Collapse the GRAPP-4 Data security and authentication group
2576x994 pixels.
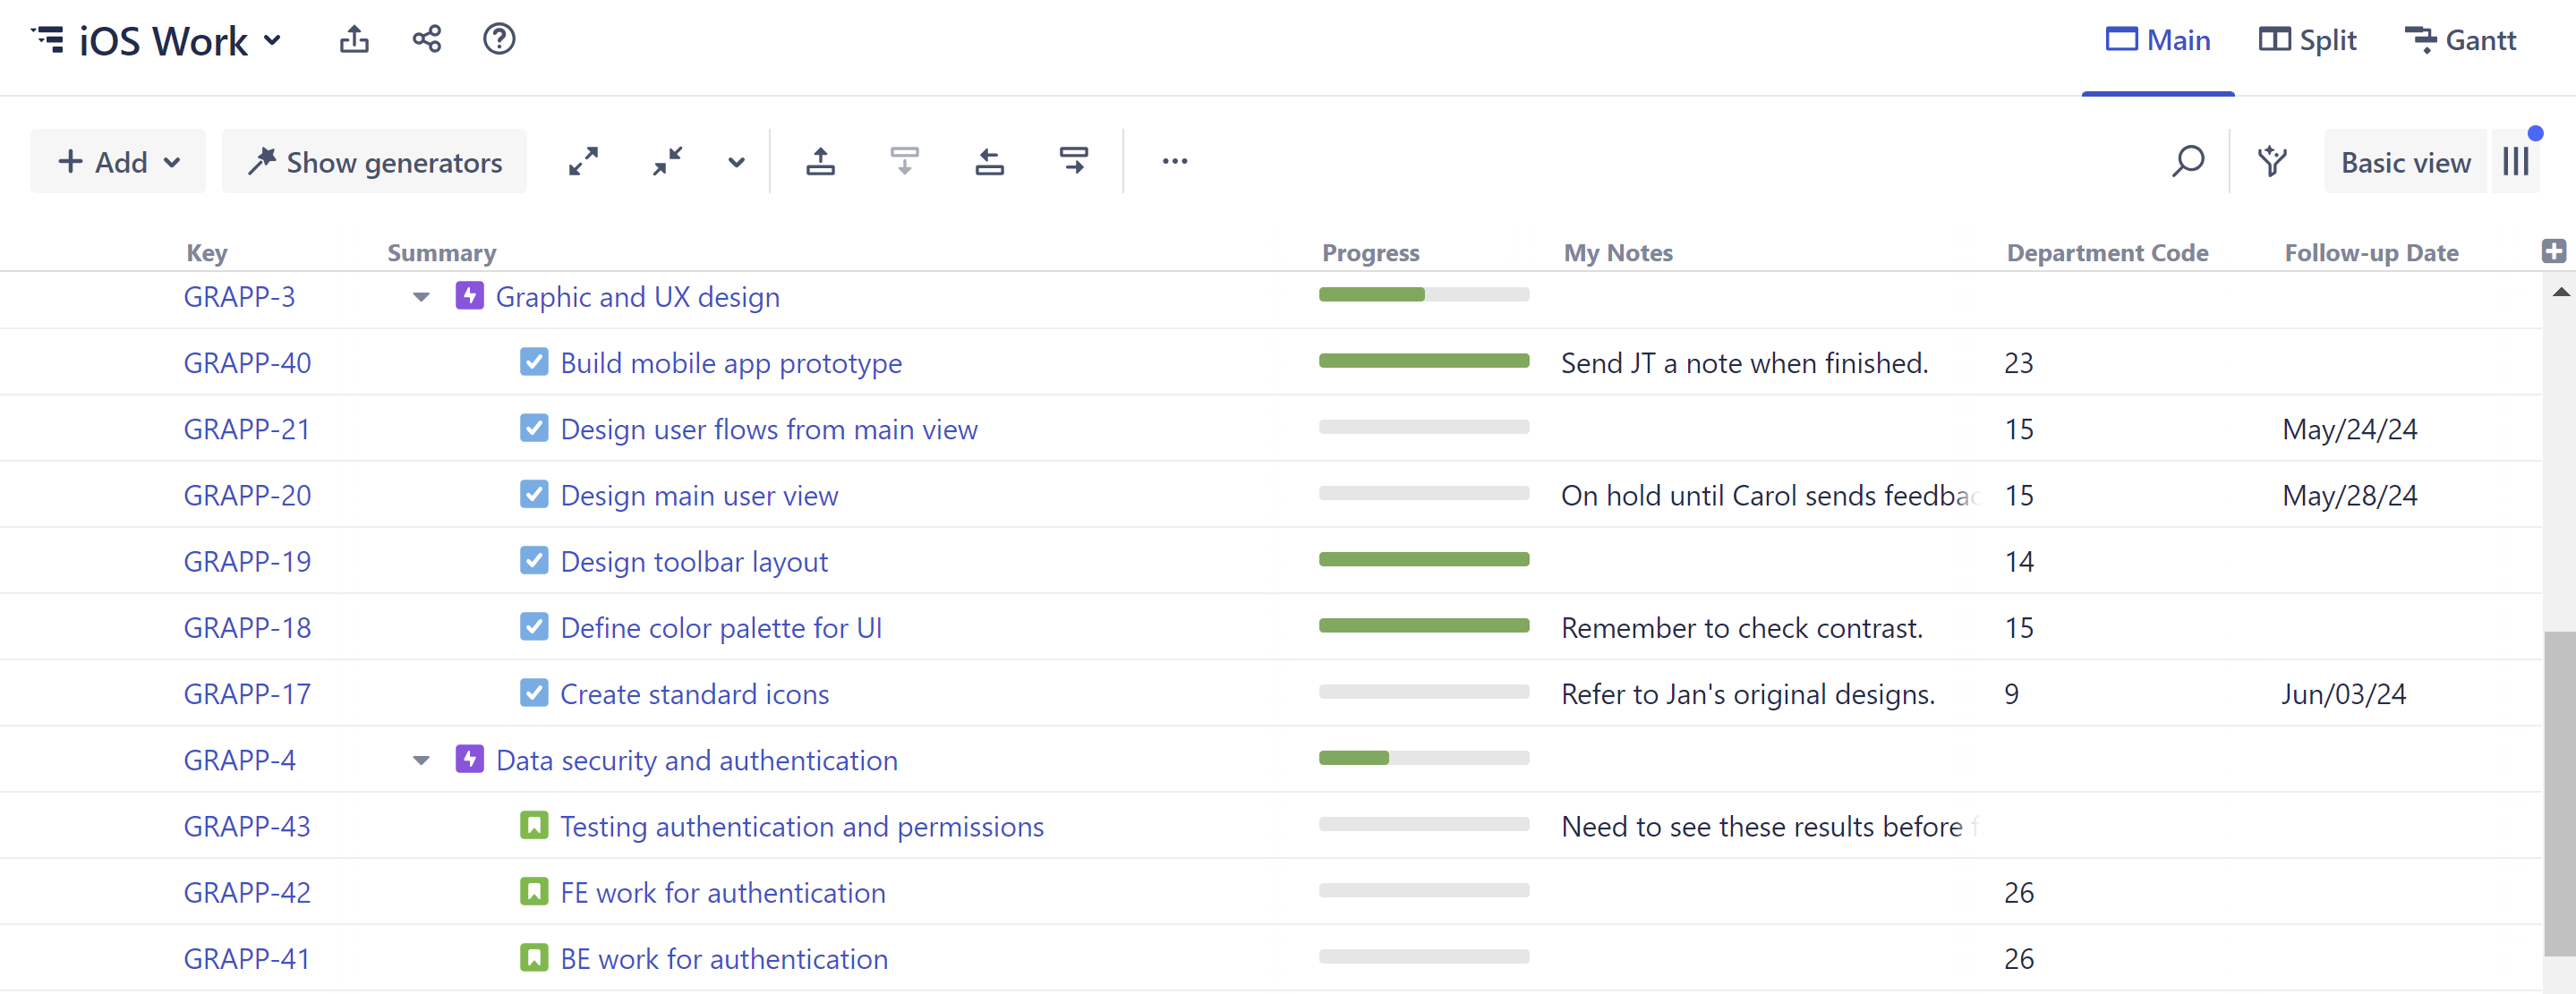point(421,760)
